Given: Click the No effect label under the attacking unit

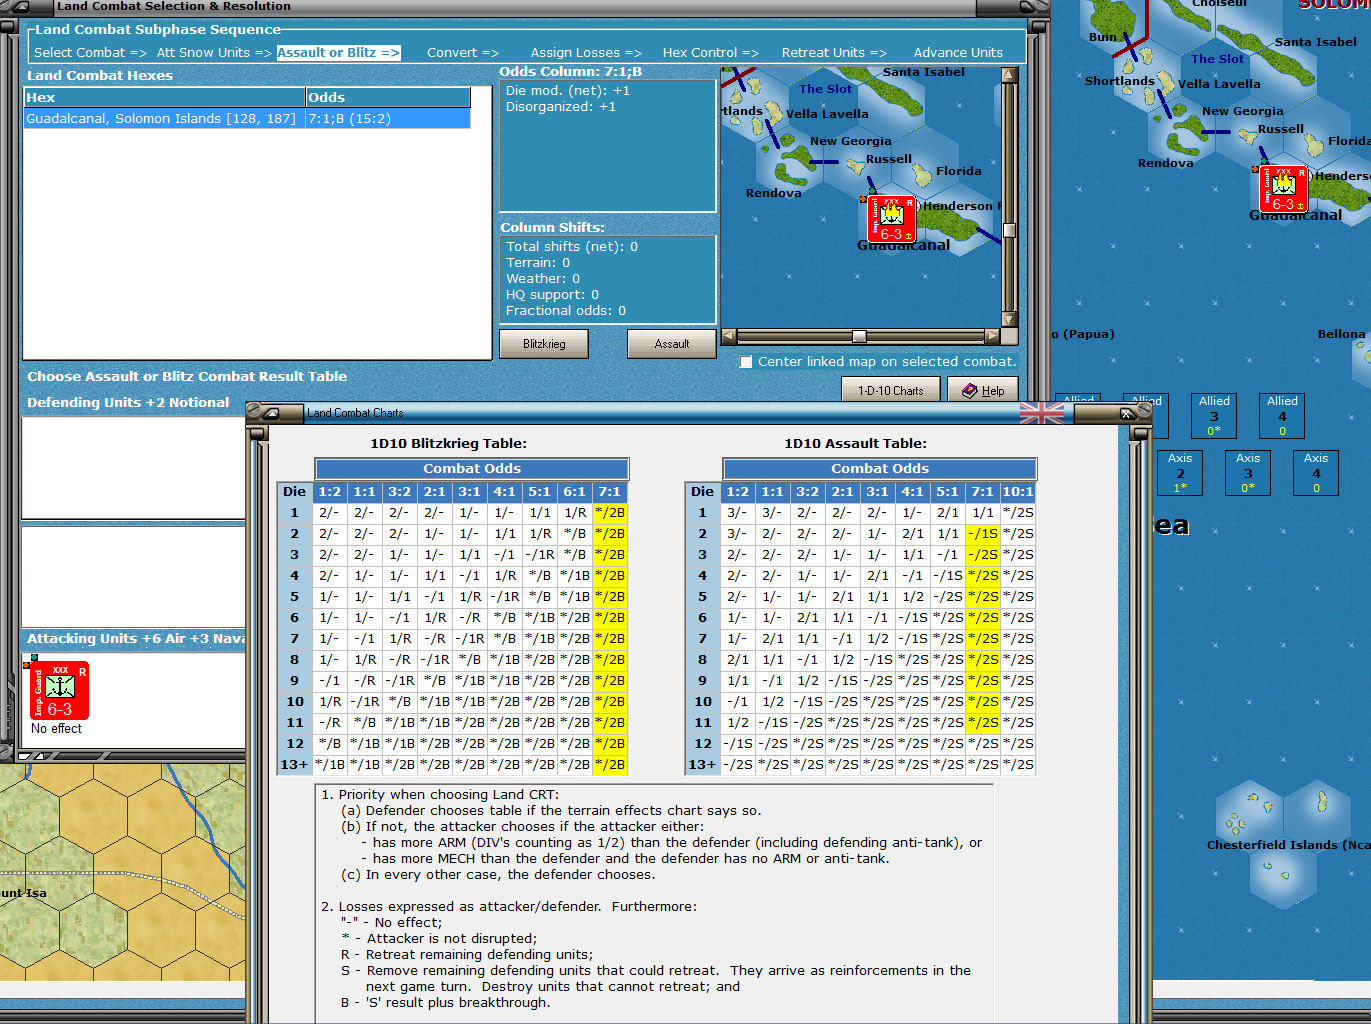Looking at the screenshot, I should pos(56,729).
